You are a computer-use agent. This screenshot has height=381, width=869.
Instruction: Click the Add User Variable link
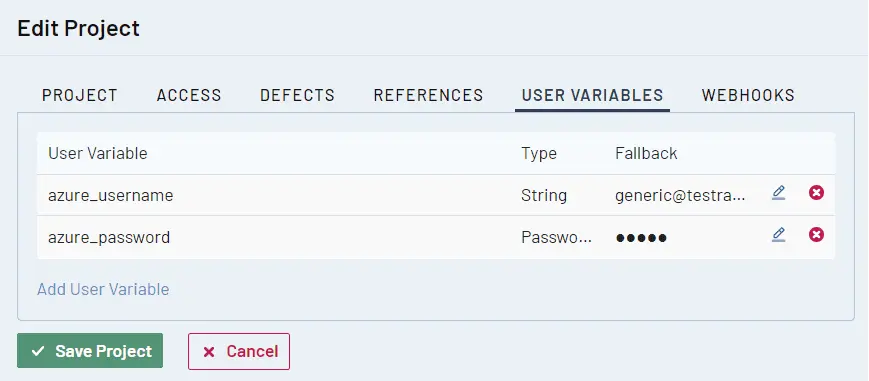tap(103, 289)
